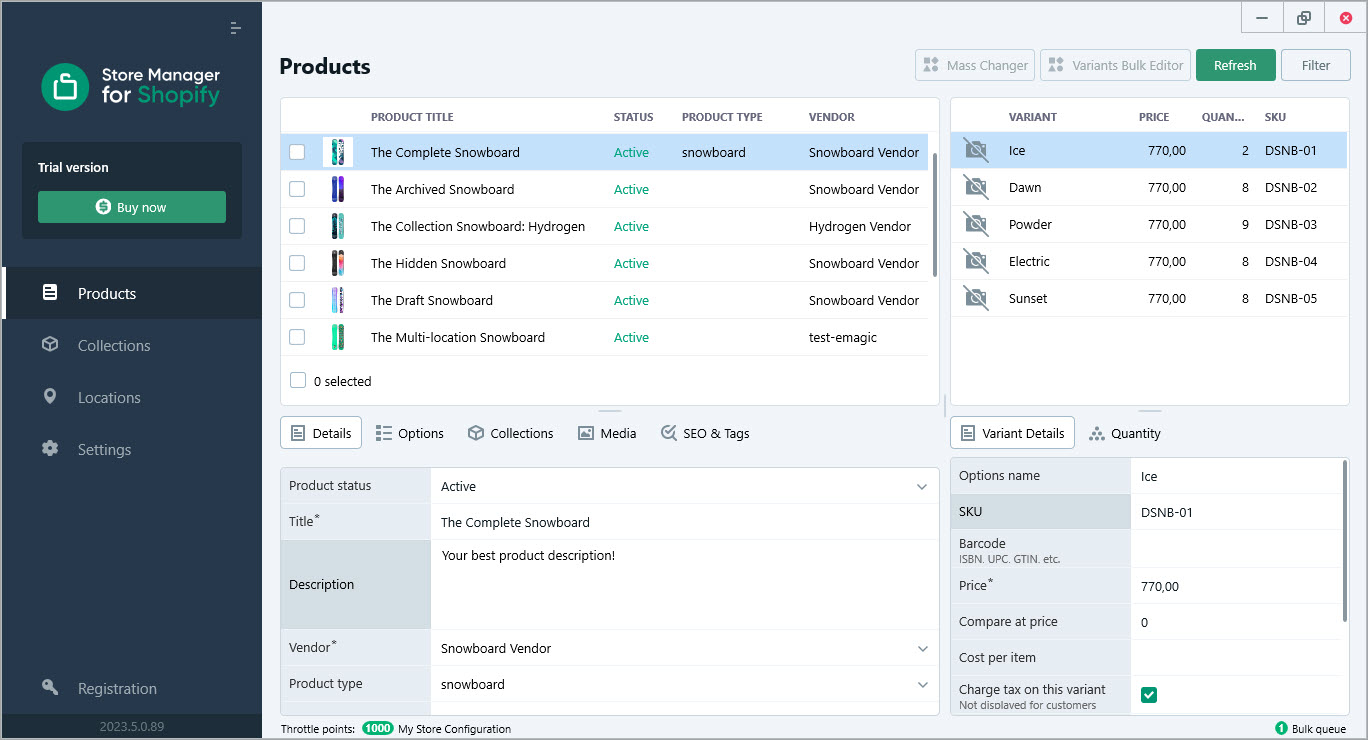Click the Store Manager for Shopify logo
The image size is (1368, 740).
131,86
